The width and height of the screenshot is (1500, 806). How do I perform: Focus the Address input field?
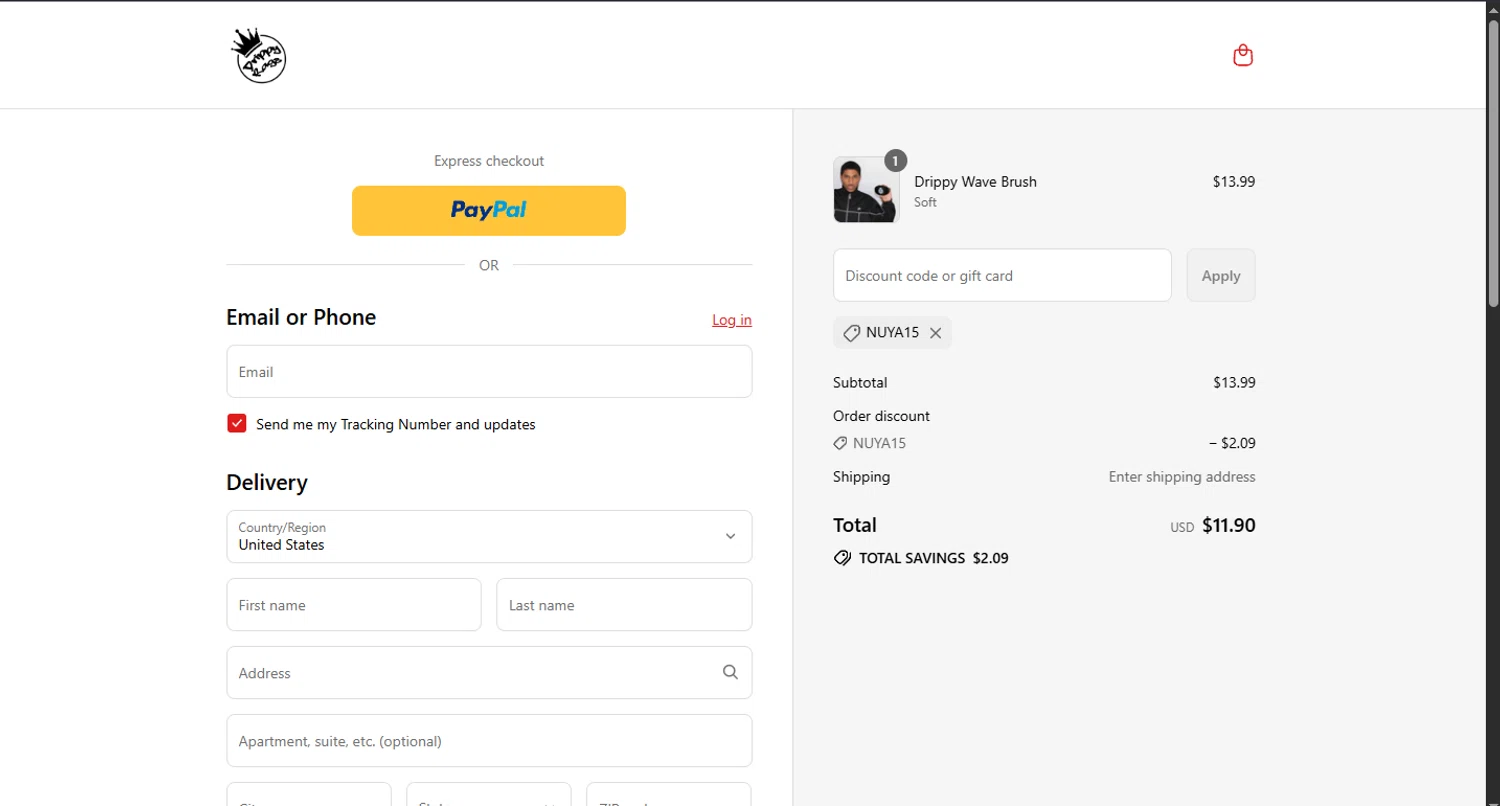pos(489,673)
